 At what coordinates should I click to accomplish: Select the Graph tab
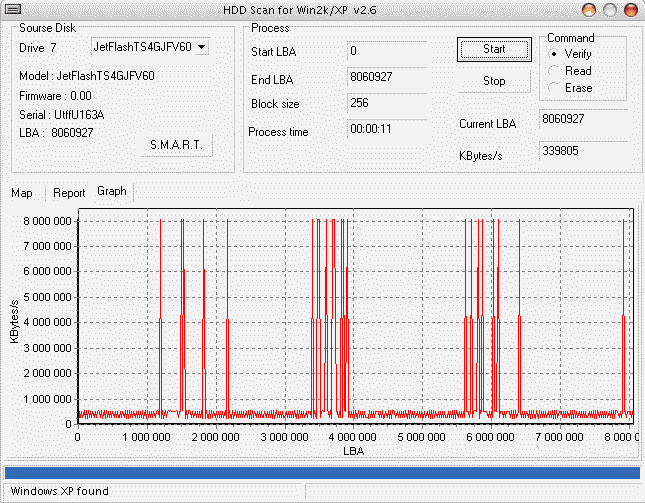coord(112,191)
